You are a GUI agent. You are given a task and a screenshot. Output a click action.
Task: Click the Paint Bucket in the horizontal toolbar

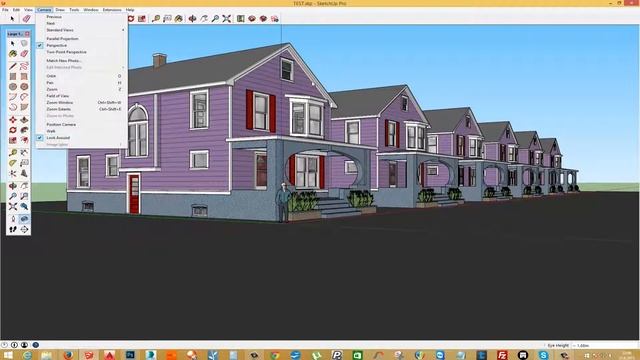coord(178,19)
